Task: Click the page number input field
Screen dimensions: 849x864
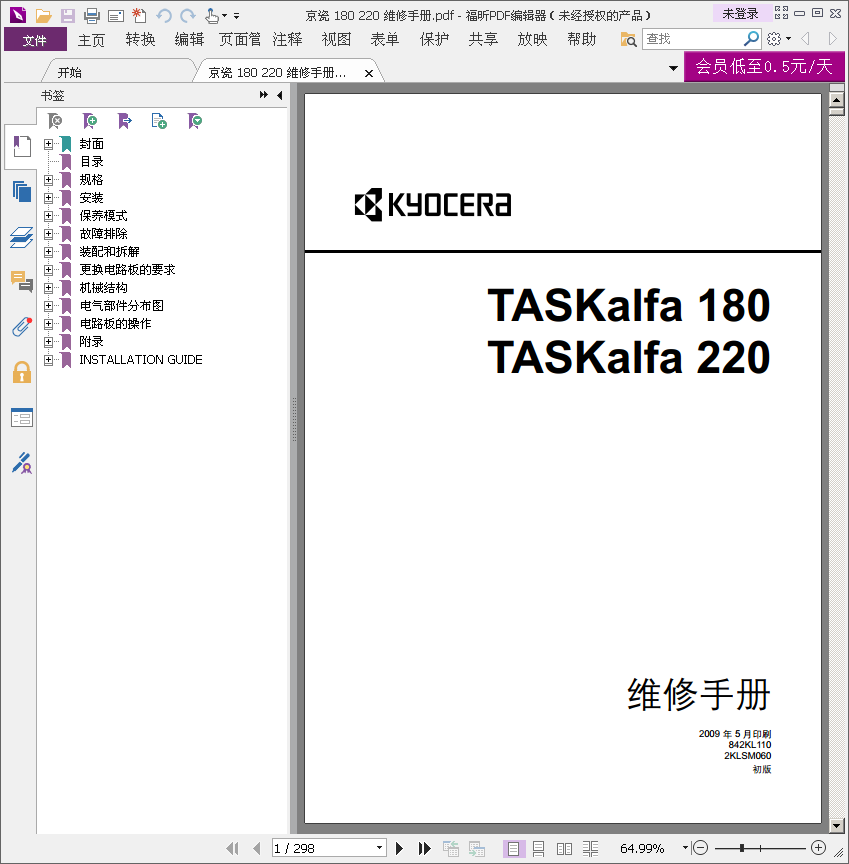Action: point(323,848)
